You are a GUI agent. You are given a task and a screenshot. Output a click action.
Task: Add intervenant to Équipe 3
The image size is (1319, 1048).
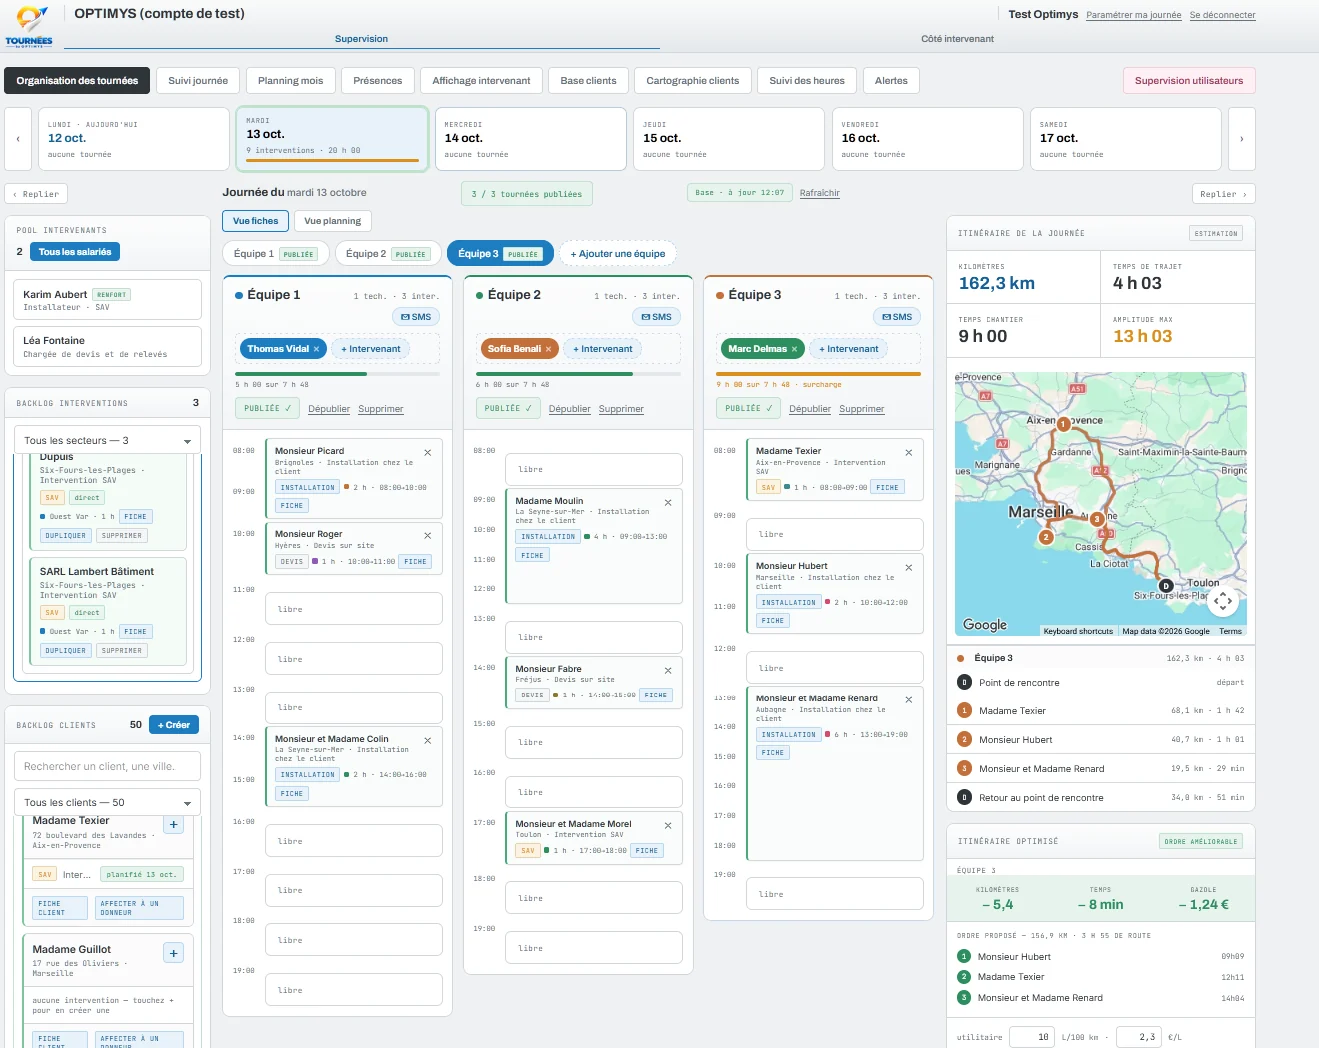[x=849, y=349]
